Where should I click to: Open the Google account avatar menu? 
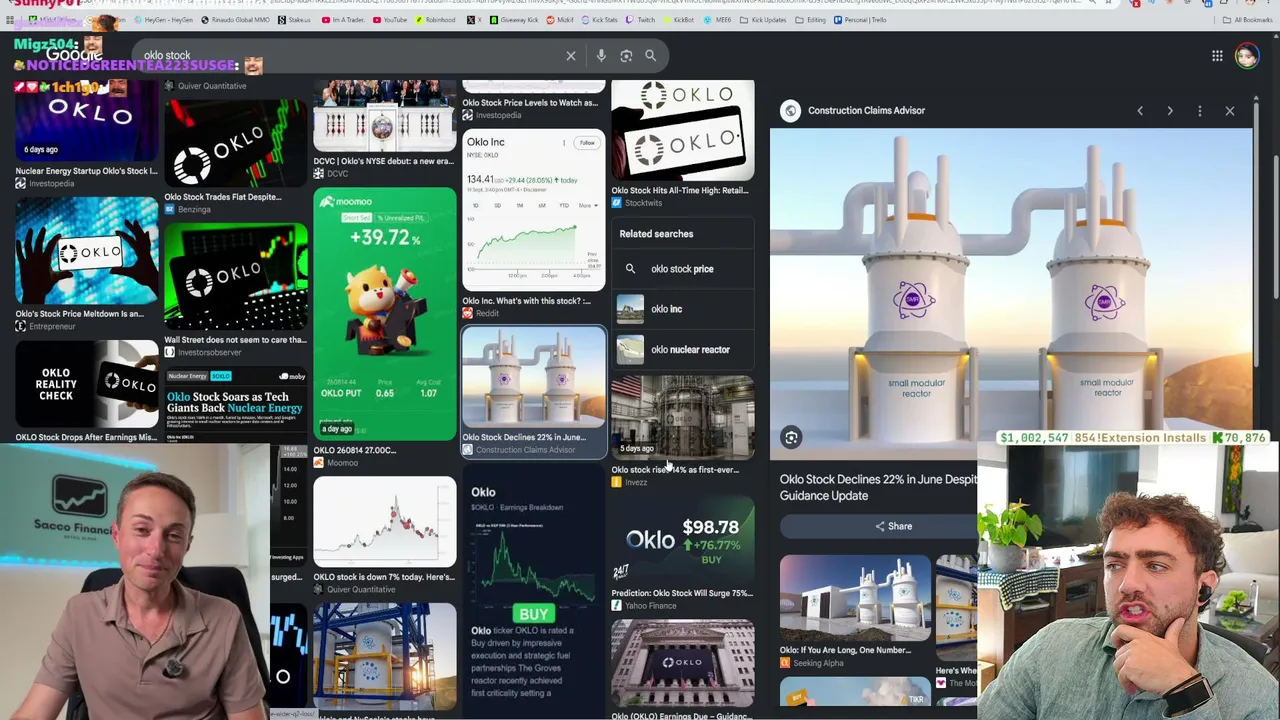coord(1246,56)
